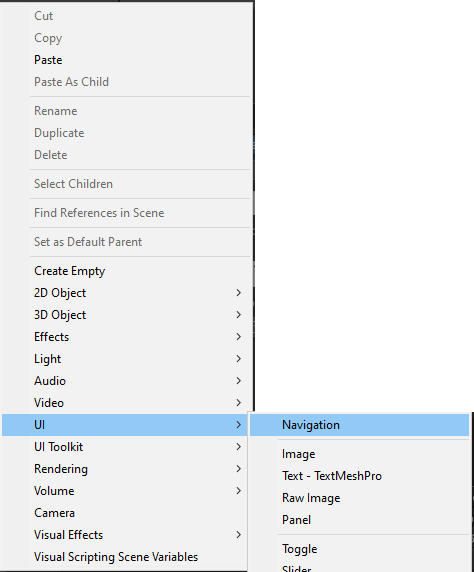The width and height of the screenshot is (474, 572).
Task: Click the UI menu entry
Action: coord(126,425)
